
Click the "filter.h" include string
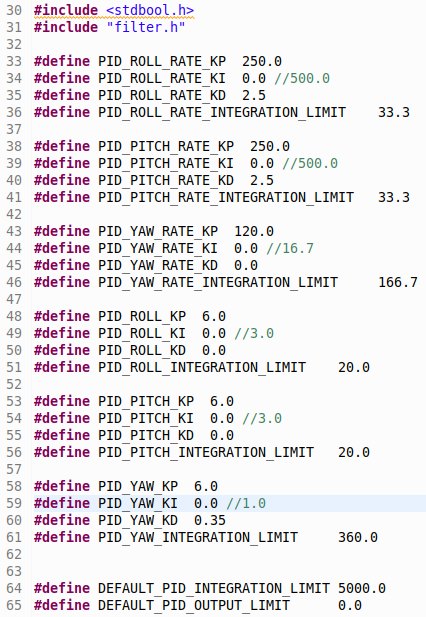(146, 27)
